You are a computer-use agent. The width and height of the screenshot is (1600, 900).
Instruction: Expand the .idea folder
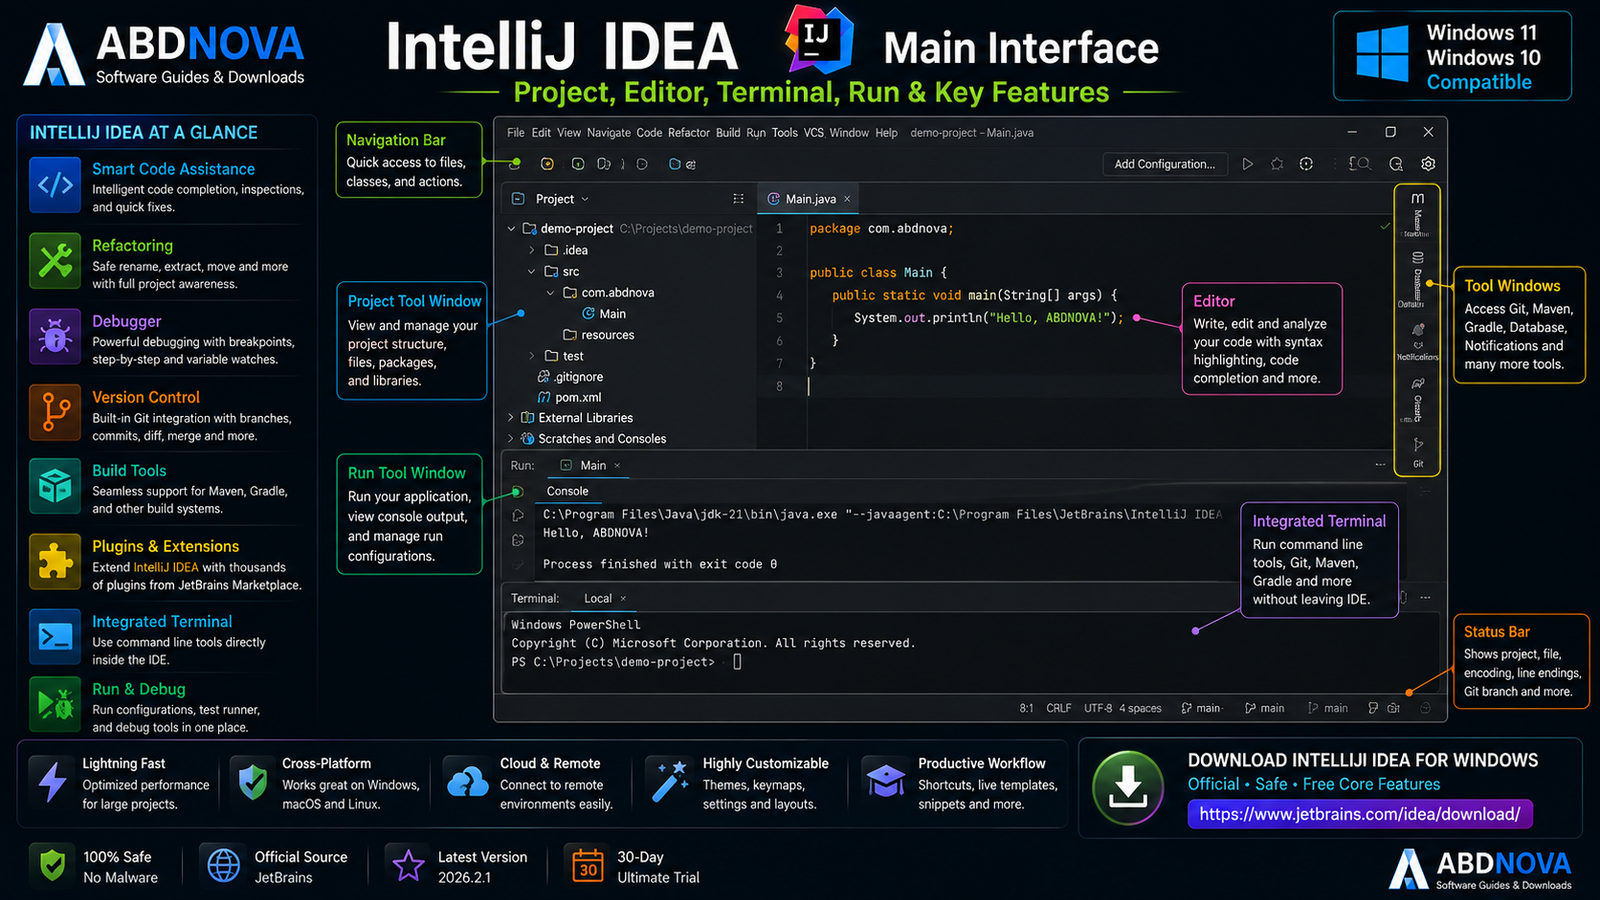click(x=532, y=251)
